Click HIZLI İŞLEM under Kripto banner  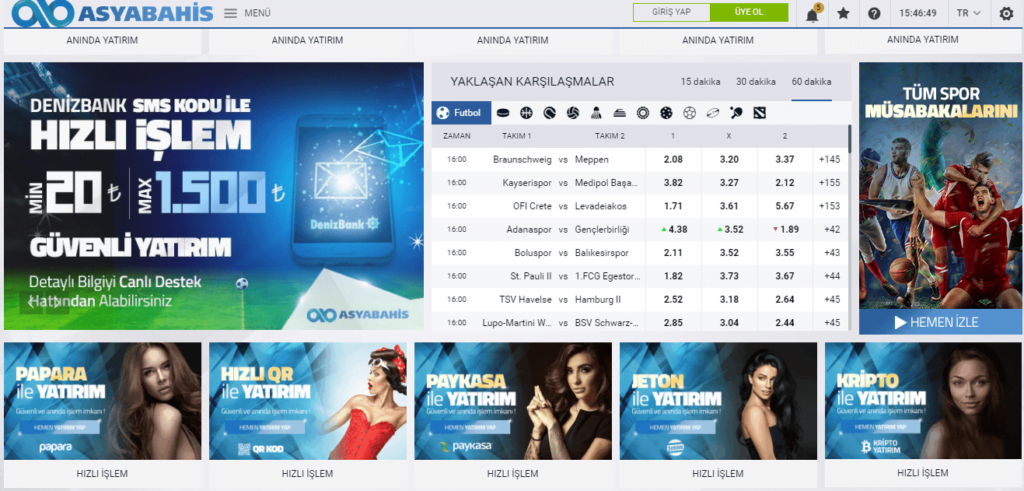pos(923,473)
